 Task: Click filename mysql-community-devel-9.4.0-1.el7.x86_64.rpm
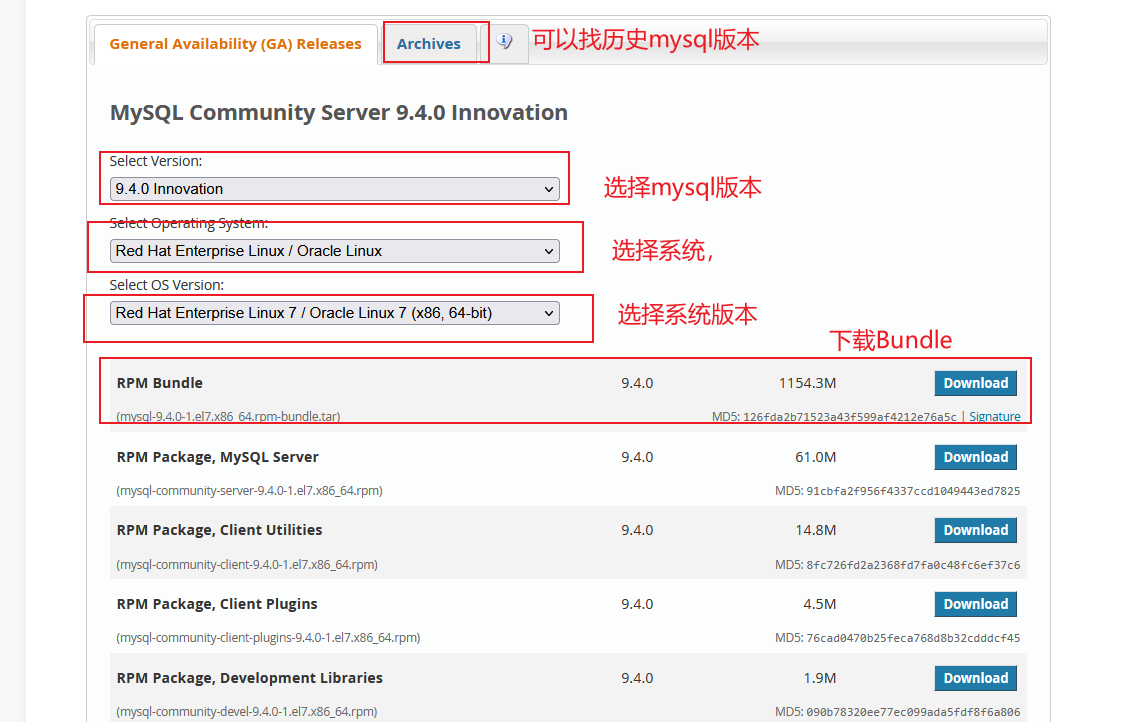click(x=247, y=712)
